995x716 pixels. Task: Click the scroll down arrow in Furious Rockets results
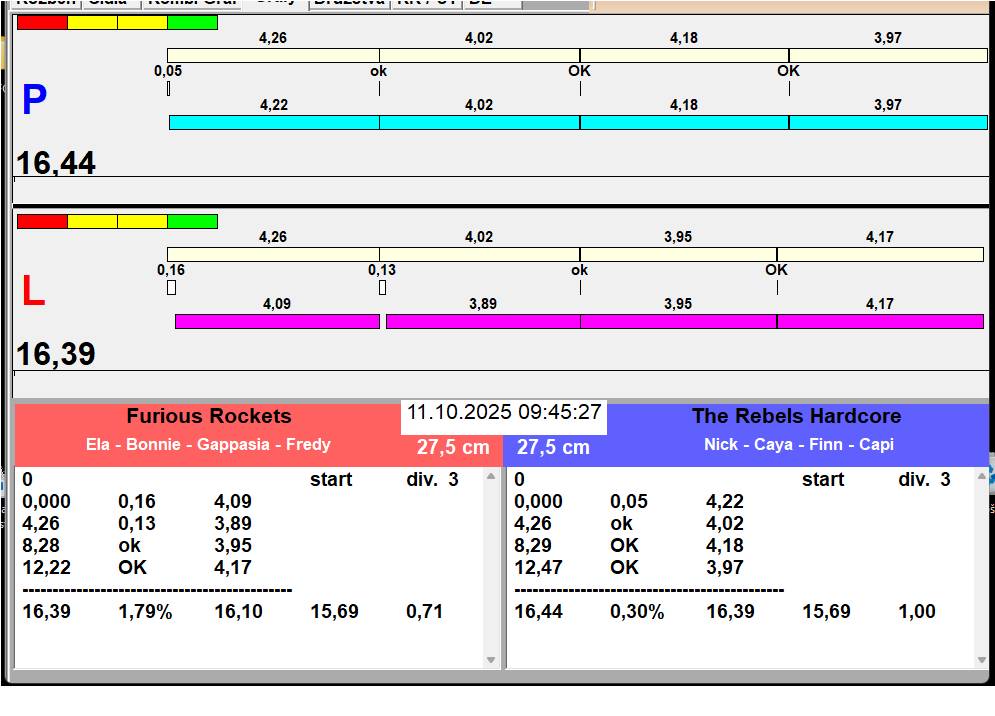coord(490,660)
